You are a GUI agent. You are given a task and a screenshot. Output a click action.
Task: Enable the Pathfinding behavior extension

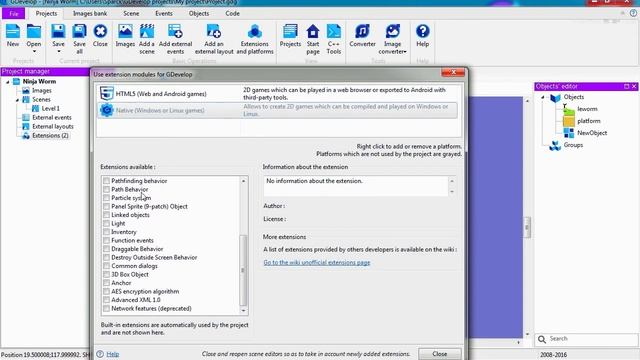(x=107, y=181)
